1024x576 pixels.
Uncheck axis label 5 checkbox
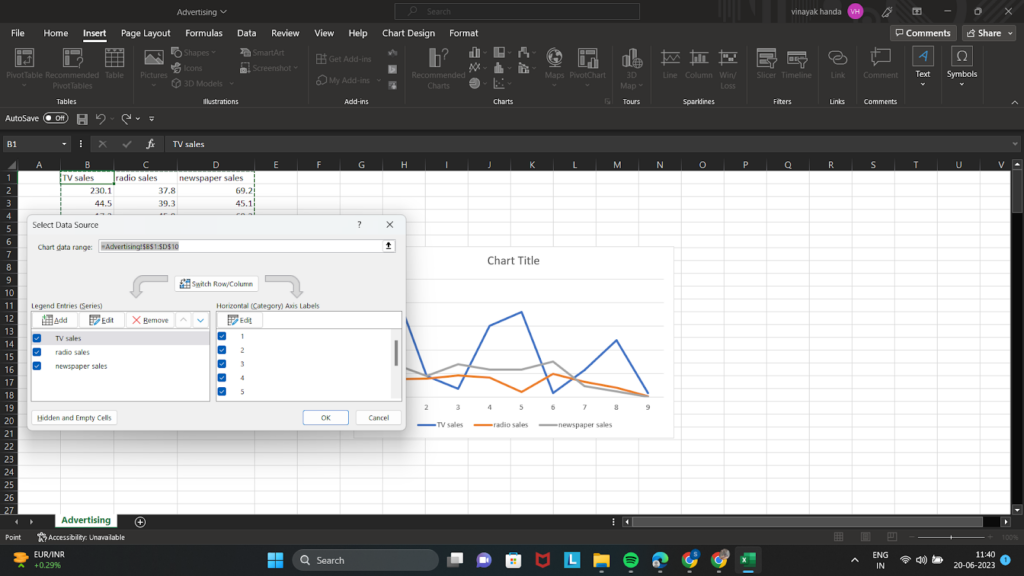(x=222, y=391)
